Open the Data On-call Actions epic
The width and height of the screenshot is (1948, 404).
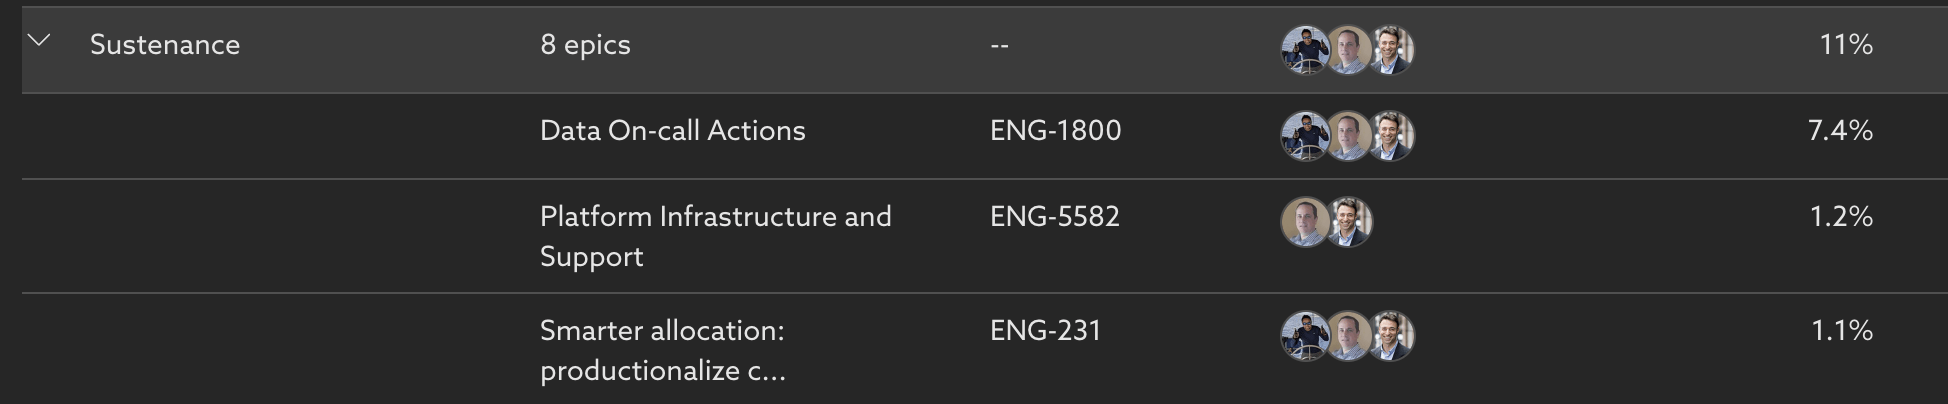[x=672, y=131]
